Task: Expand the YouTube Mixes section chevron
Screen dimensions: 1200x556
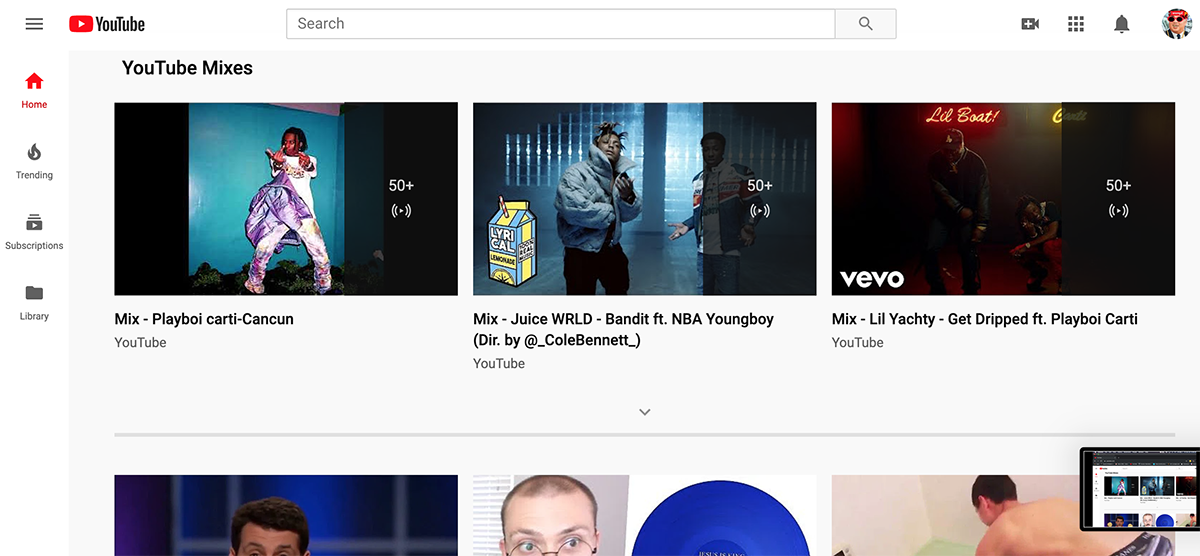Action: [x=645, y=412]
